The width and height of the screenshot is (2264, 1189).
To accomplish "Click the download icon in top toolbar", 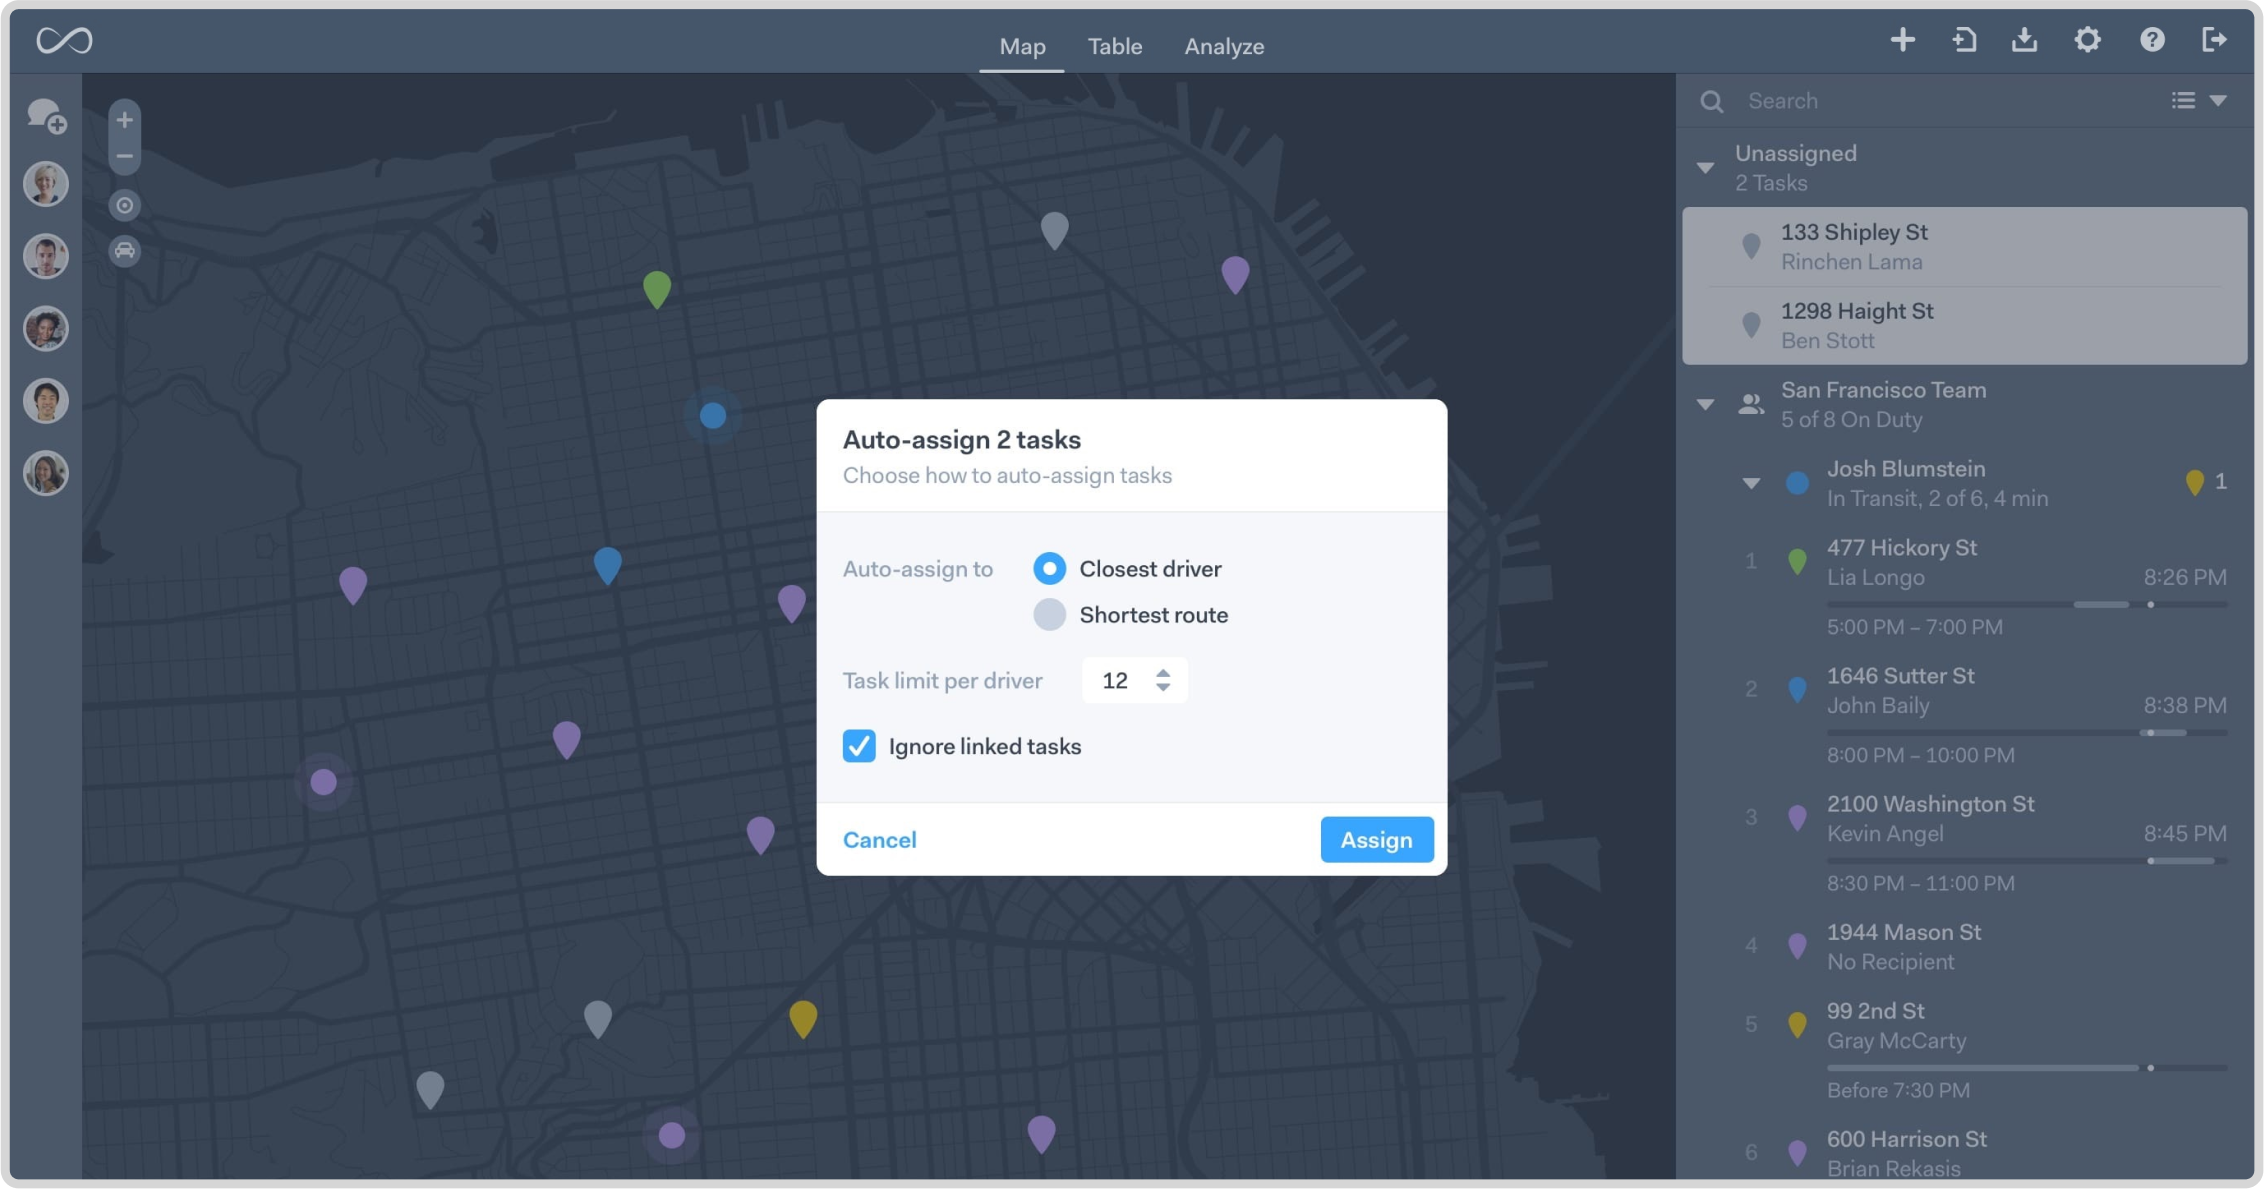I will [x=2026, y=40].
